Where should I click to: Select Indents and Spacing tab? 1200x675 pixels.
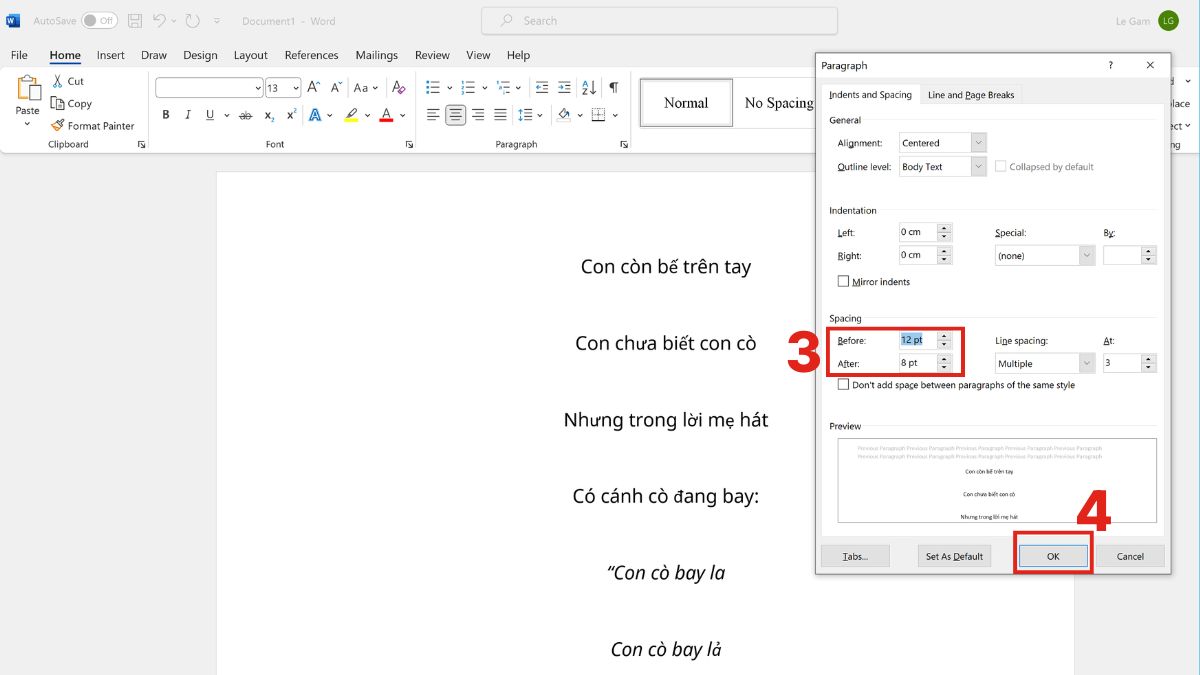tap(870, 95)
